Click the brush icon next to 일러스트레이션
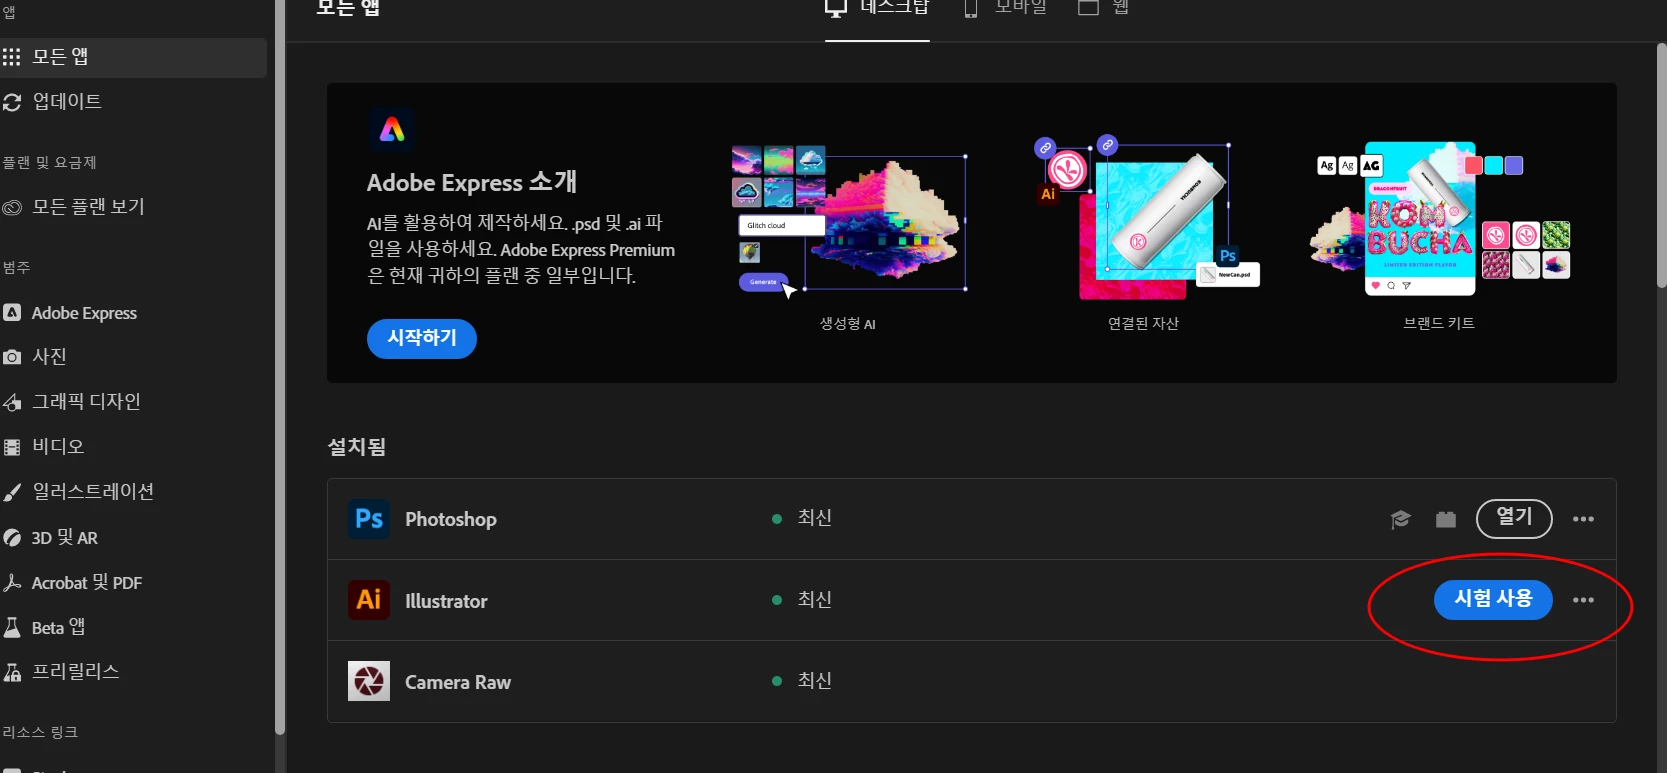1667x773 pixels. 12,492
